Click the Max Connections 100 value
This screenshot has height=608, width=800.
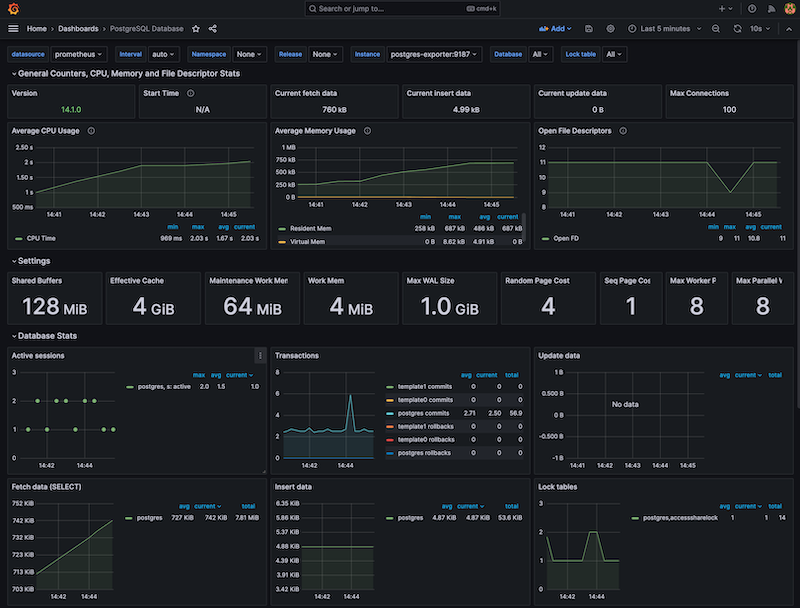729,110
